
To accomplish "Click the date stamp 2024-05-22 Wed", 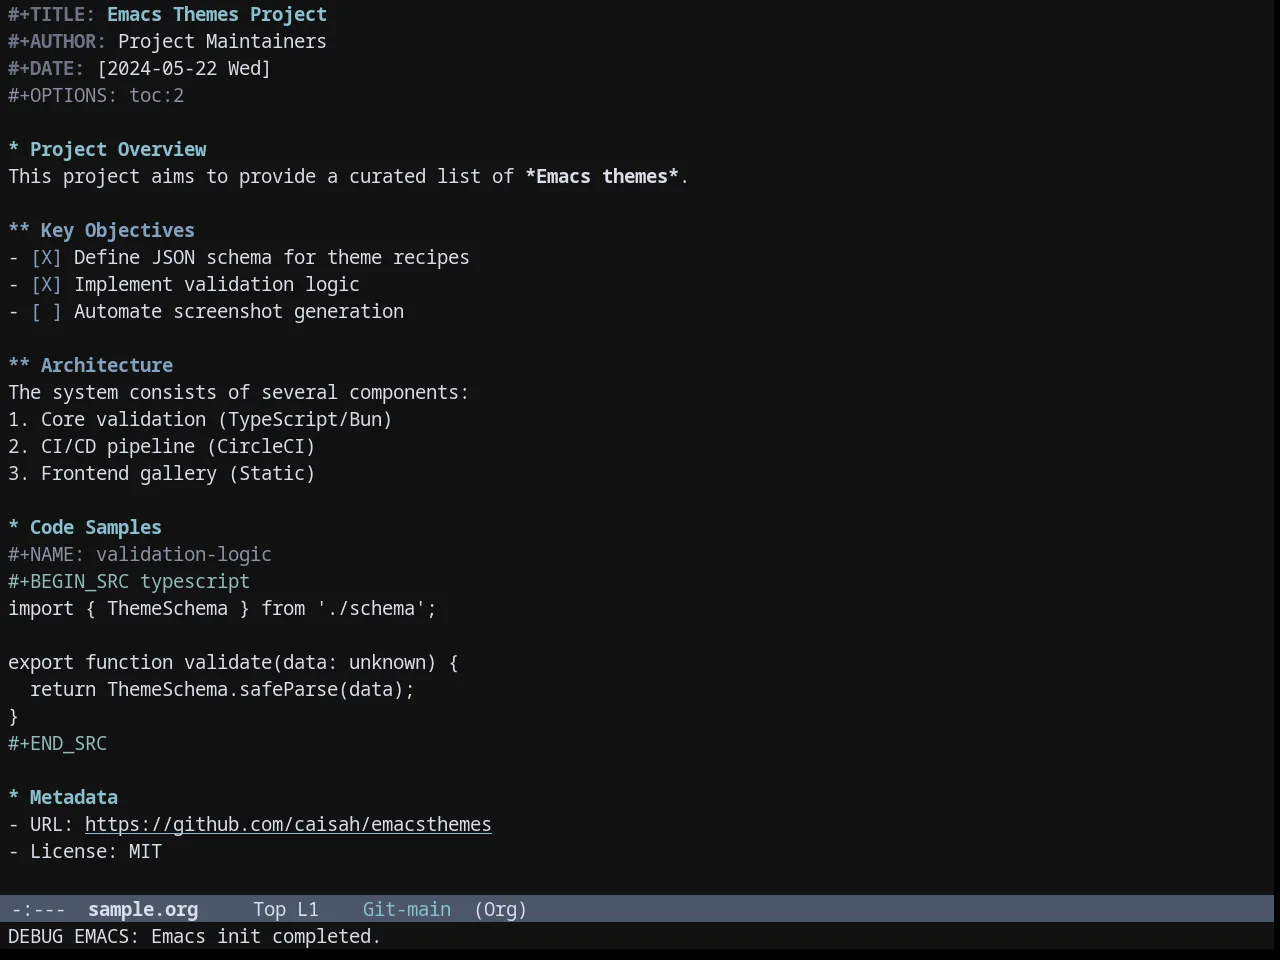I will (x=184, y=68).
